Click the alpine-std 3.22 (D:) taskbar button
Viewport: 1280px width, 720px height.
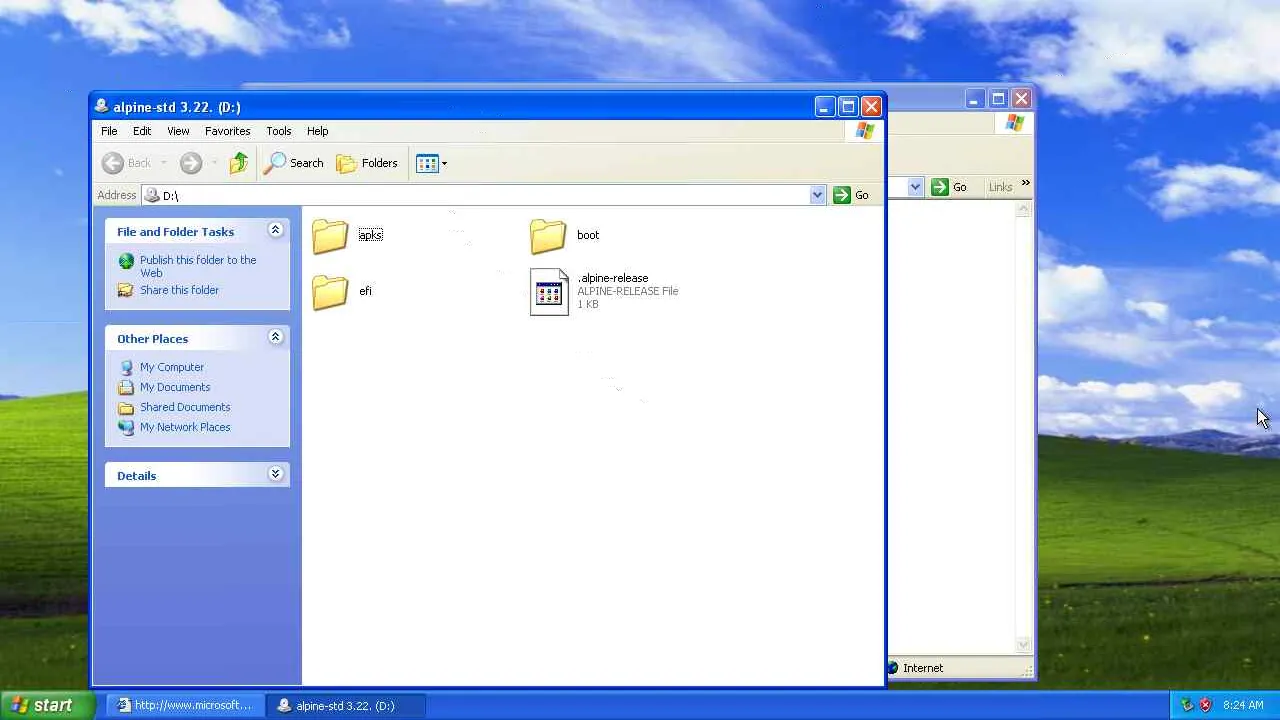pyautogui.click(x=347, y=705)
